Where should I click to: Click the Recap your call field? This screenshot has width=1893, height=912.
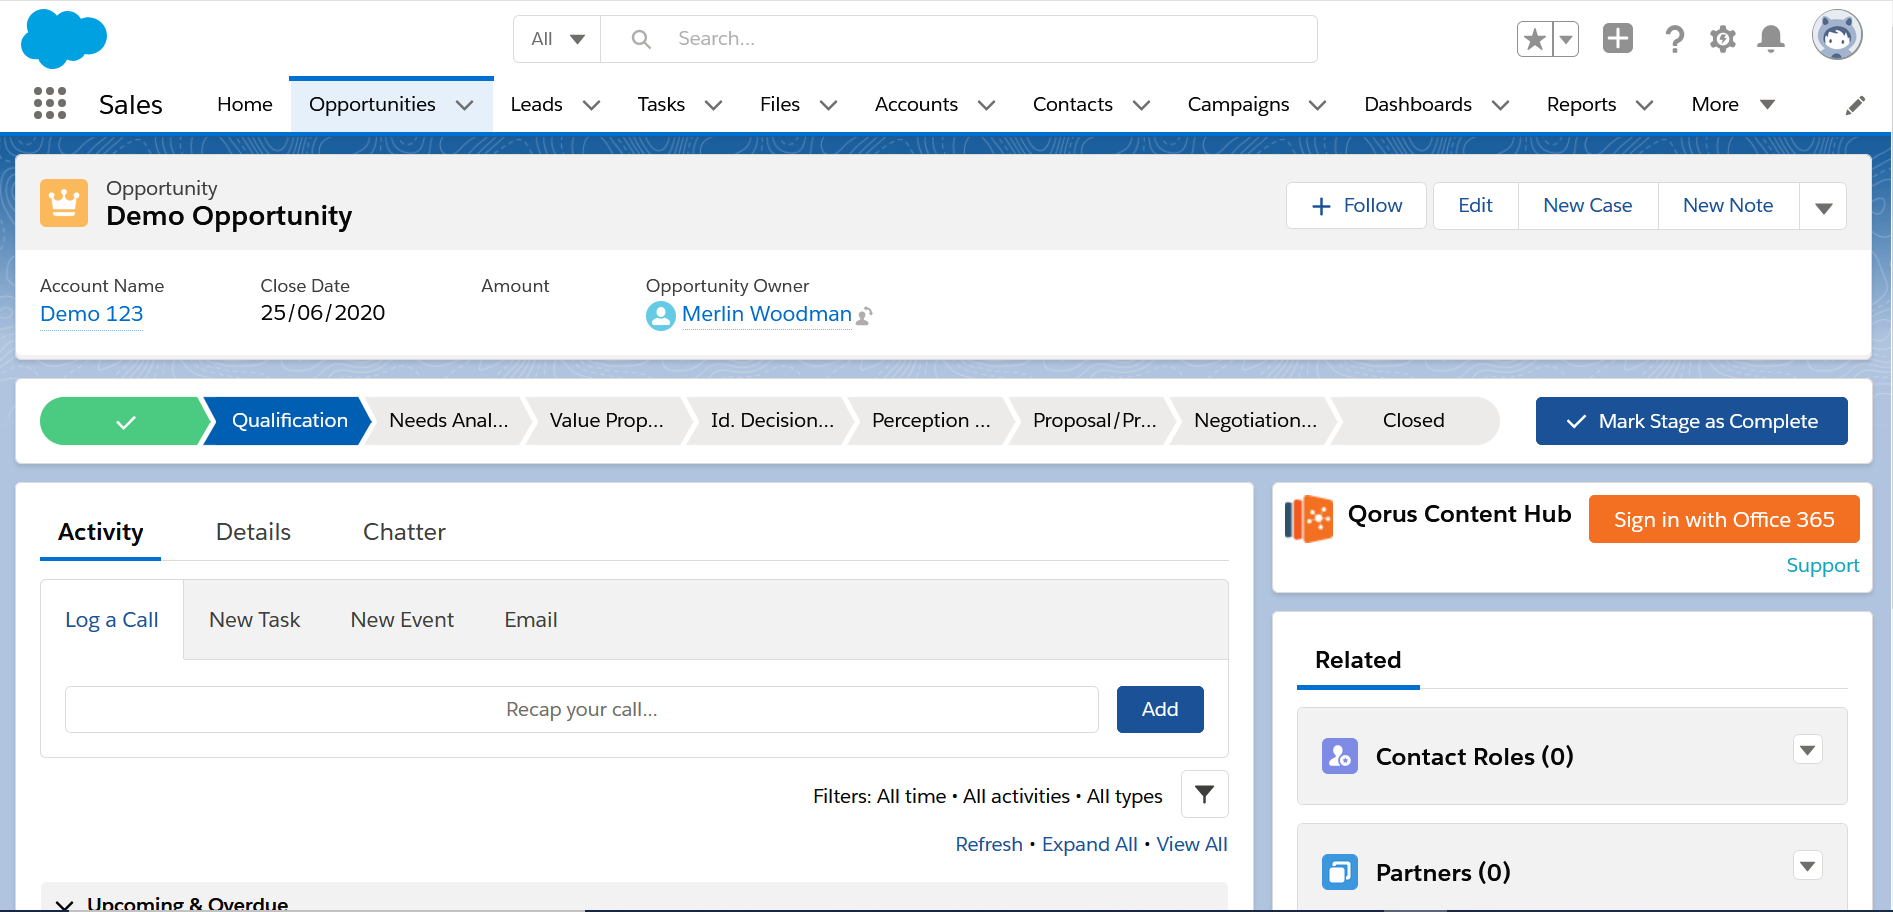pos(581,709)
